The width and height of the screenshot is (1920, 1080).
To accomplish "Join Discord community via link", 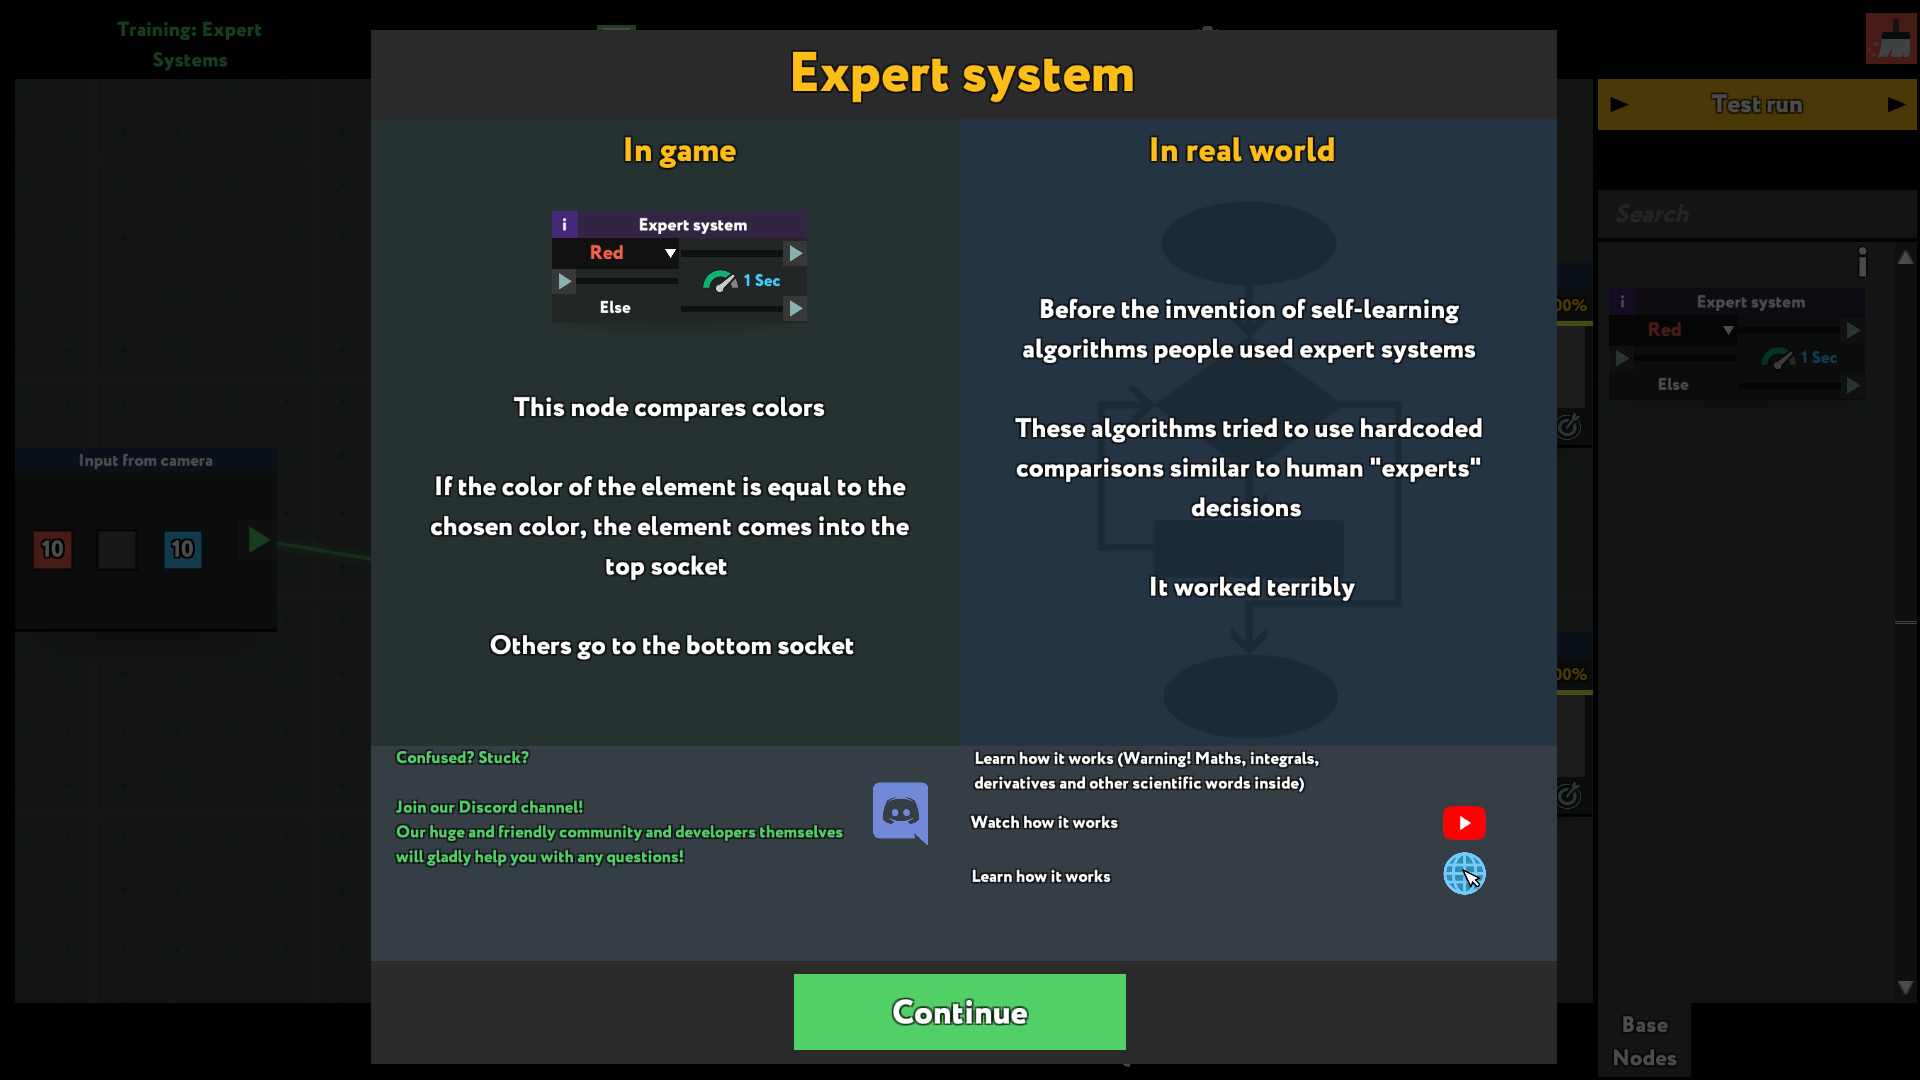I will (x=901, y=811).
